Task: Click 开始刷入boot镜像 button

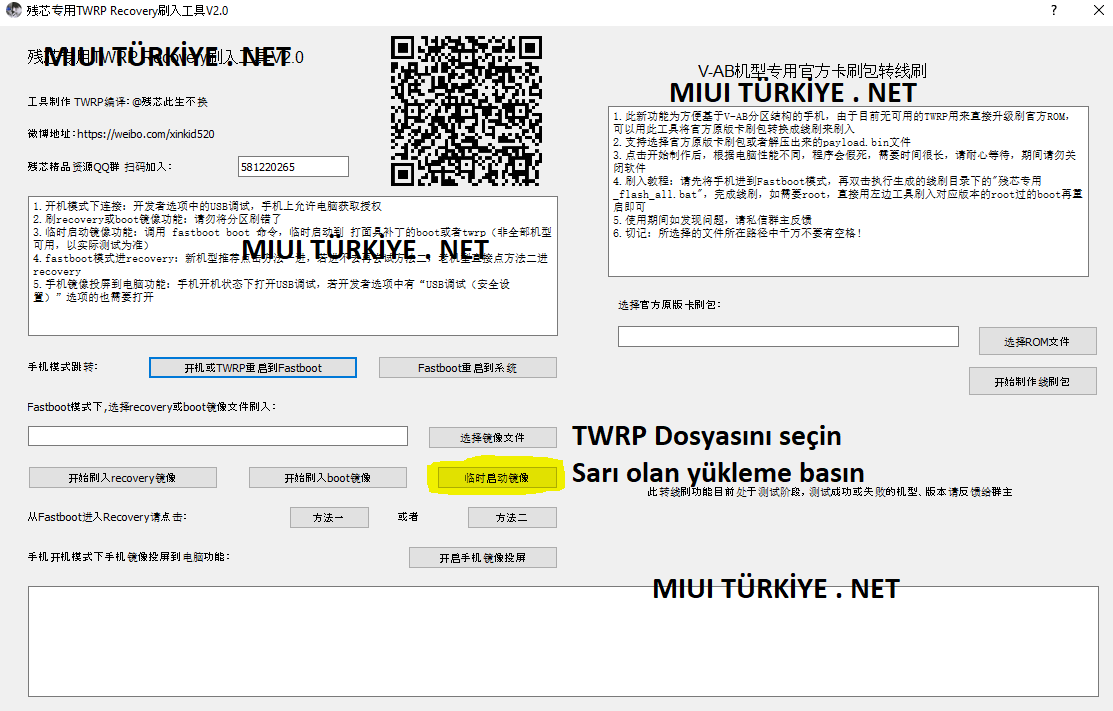Action: point(327,478)
